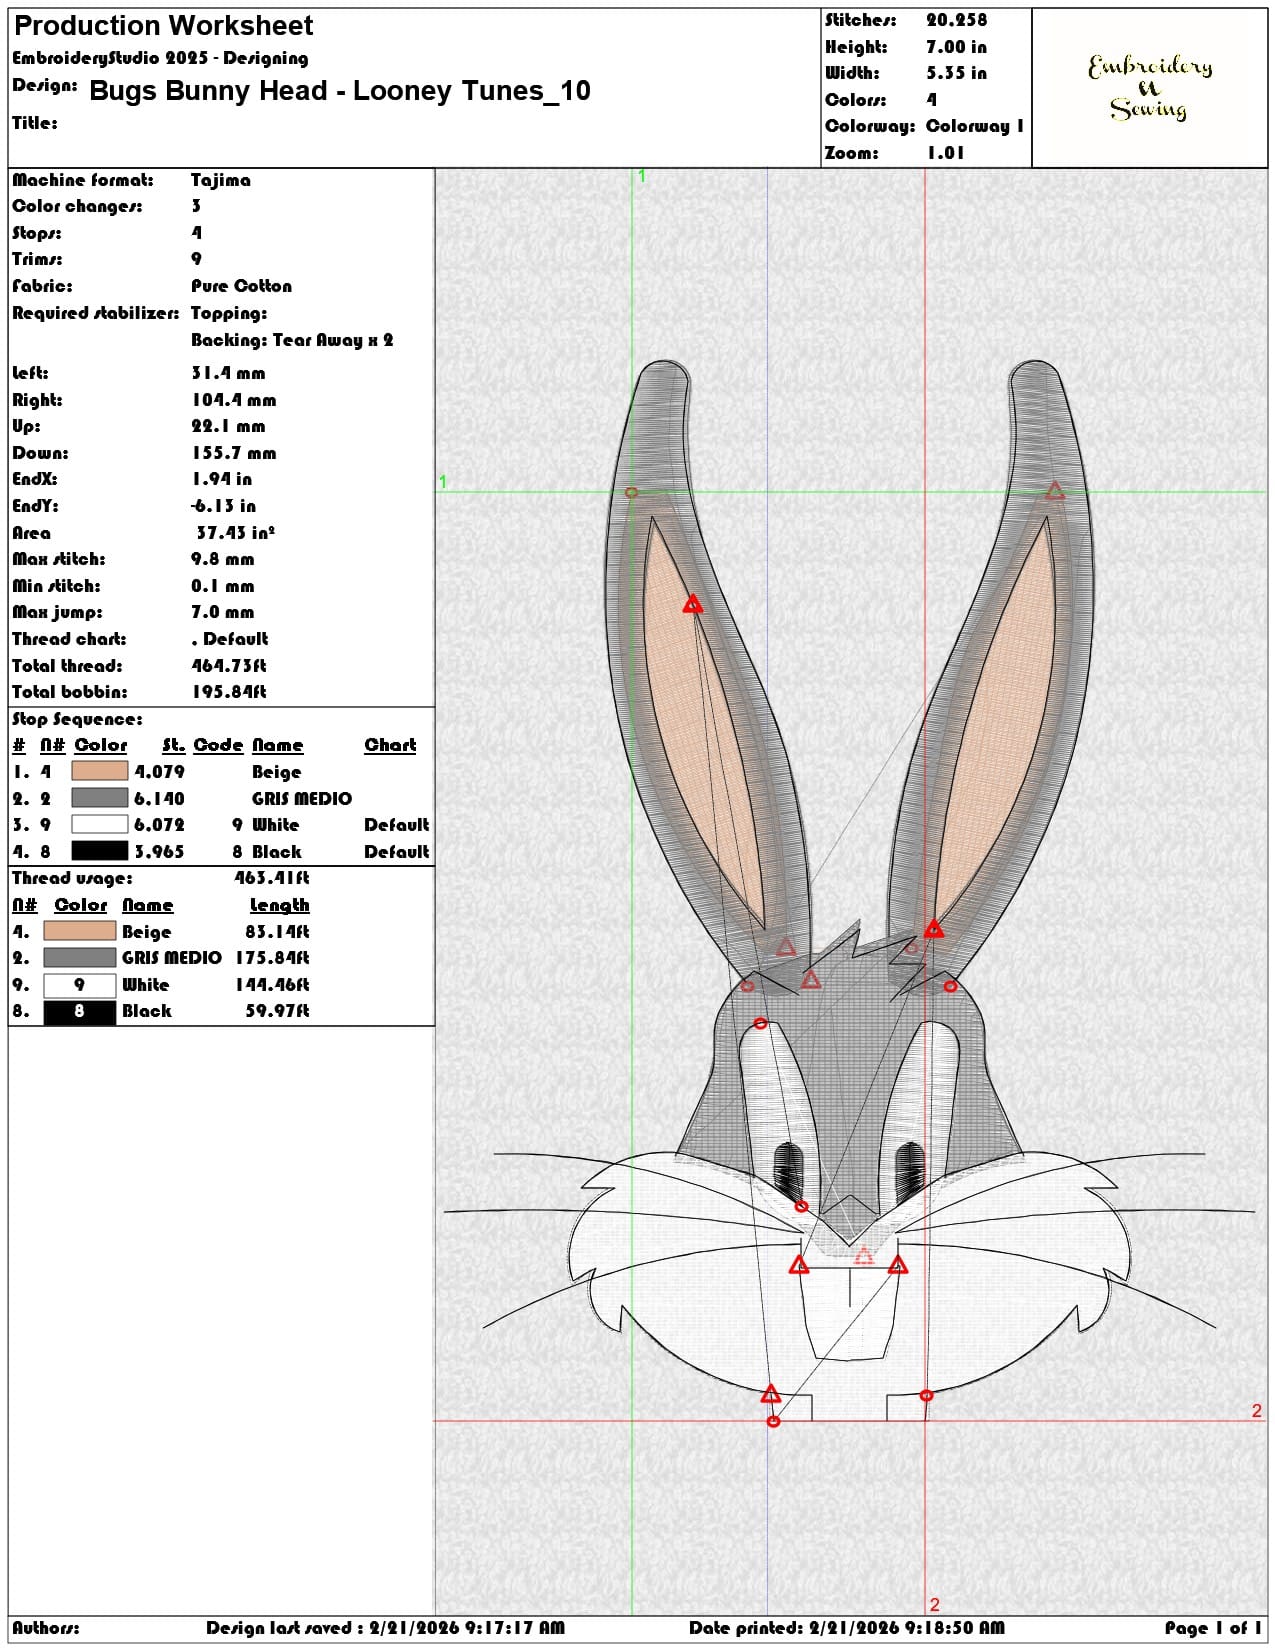Click the Chart column header
The height and width of the screenshot is (1650, 1275).
tap(390, 745)
